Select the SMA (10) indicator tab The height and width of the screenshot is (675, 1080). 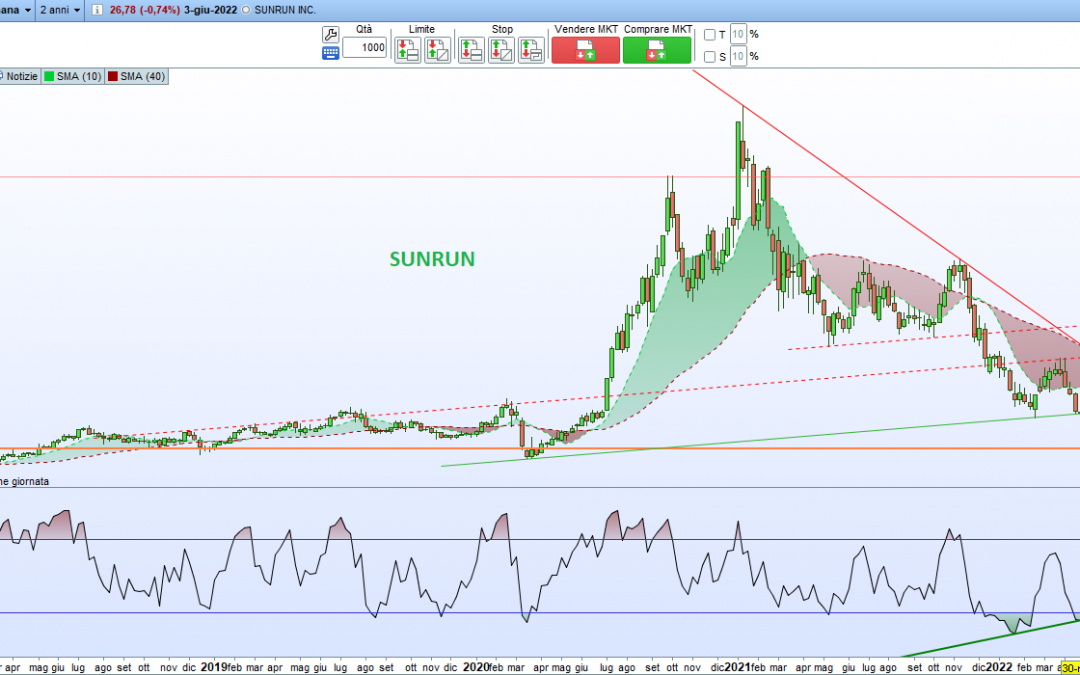72,76
